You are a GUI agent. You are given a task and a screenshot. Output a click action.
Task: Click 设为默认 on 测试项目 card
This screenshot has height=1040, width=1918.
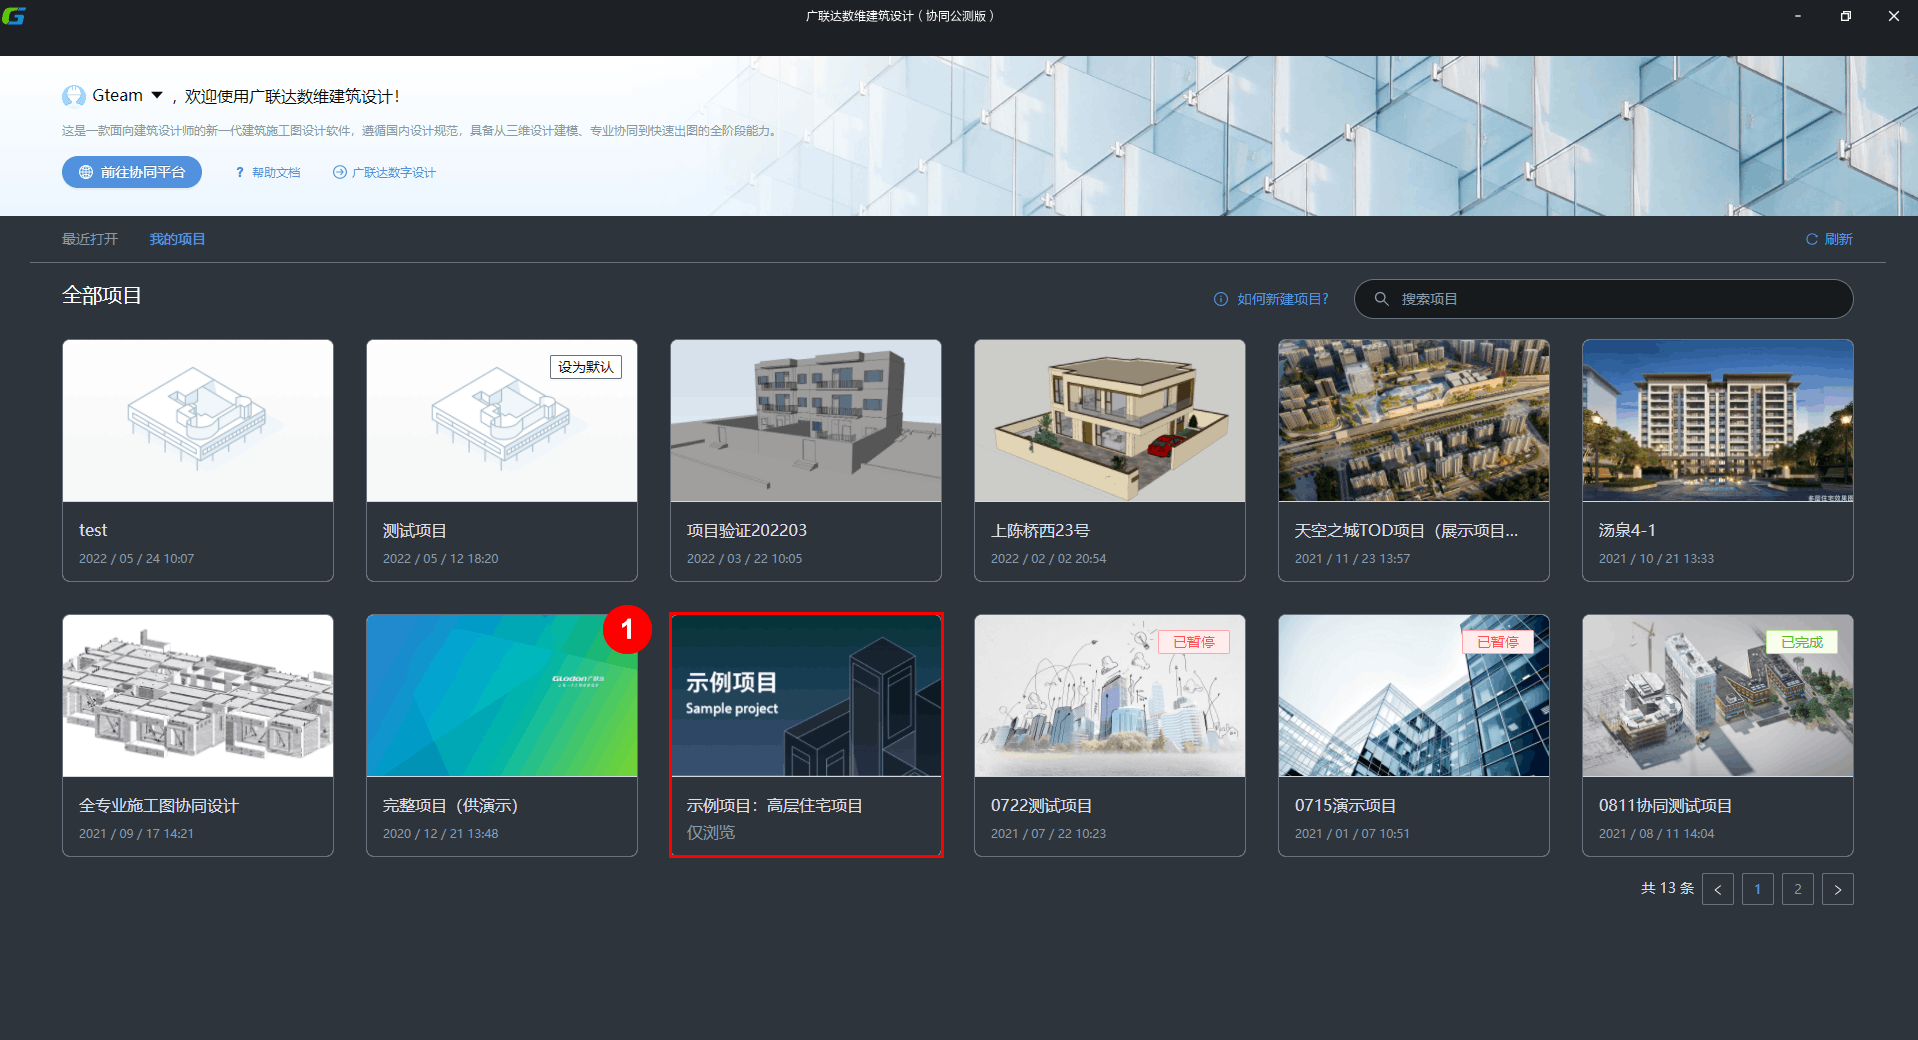click(x=586, y=367)
